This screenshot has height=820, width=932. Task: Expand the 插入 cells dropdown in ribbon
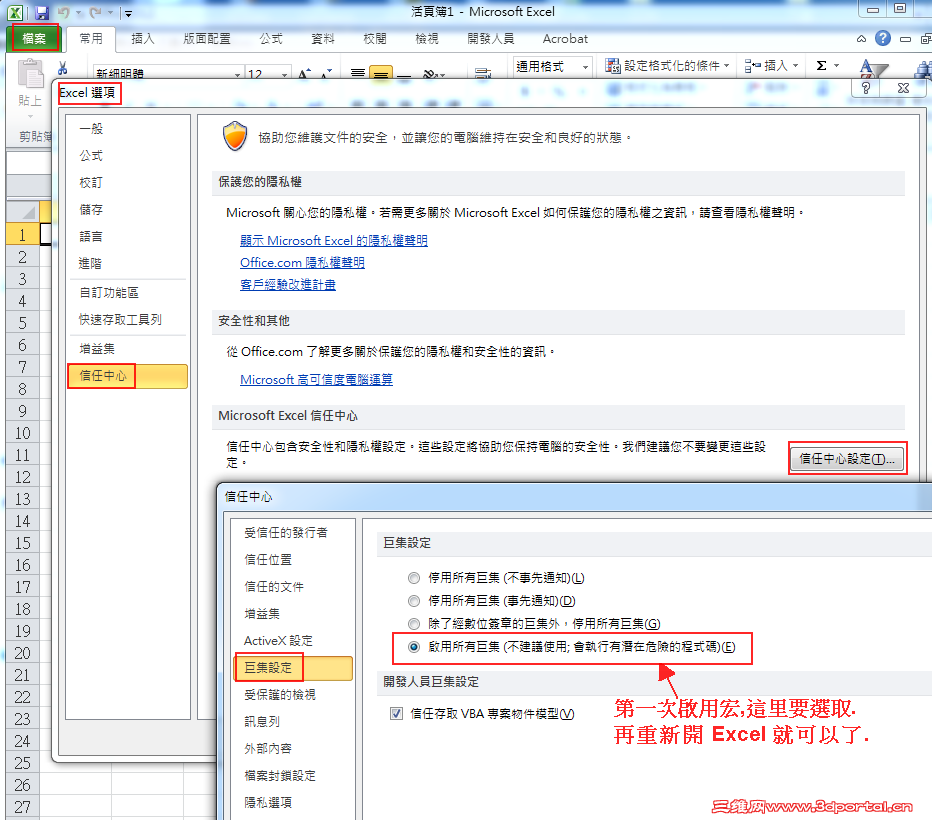795,65
